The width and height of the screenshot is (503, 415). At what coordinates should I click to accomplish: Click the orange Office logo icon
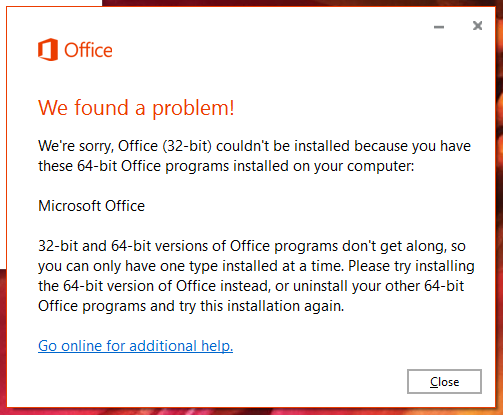(x=48, y=50)
